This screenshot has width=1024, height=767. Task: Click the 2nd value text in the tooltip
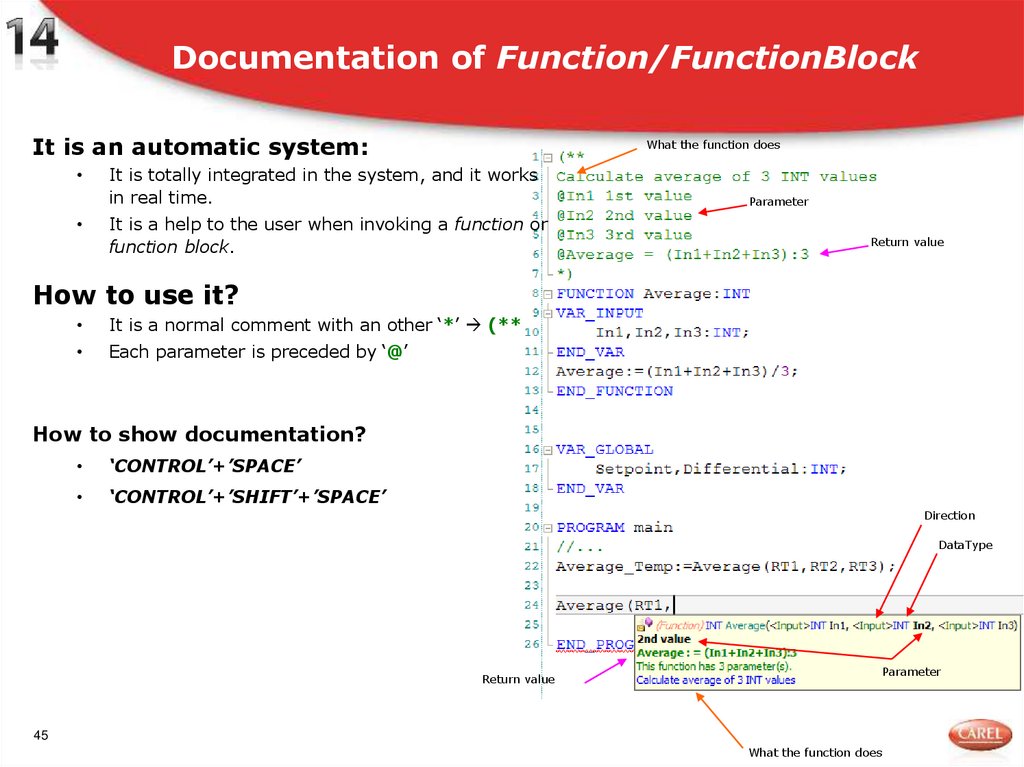tap(664, 638)
